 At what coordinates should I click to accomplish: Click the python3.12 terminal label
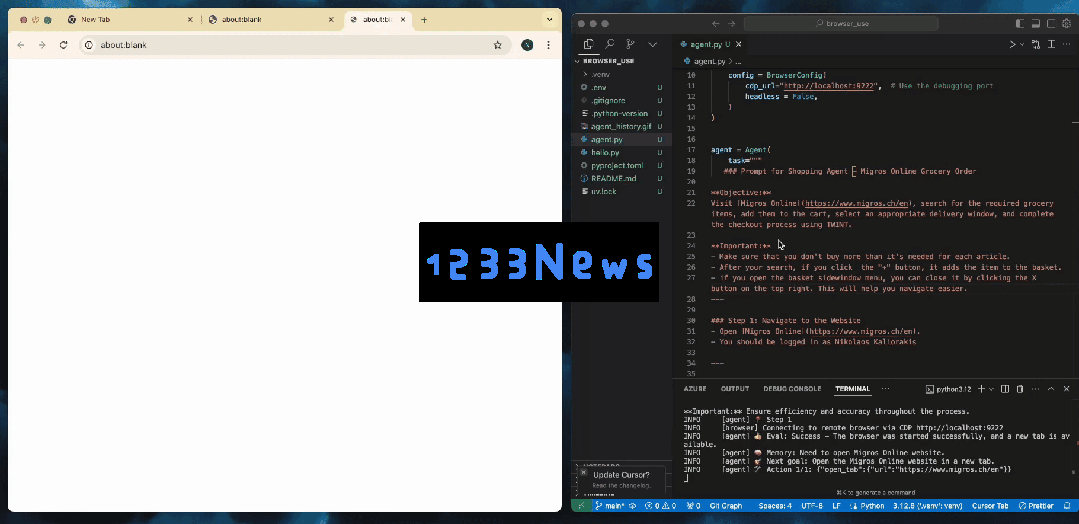pyautogui.click(x=949, y=389)
